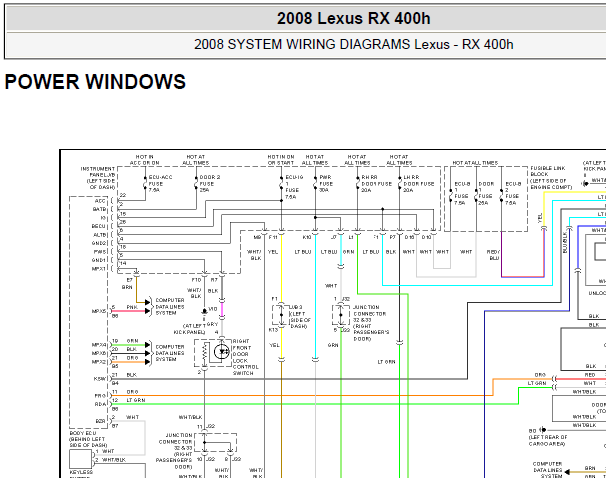
Task: Click the ECU-IG 1 FUSE 7.5A label
Action: tap(294, 187)
